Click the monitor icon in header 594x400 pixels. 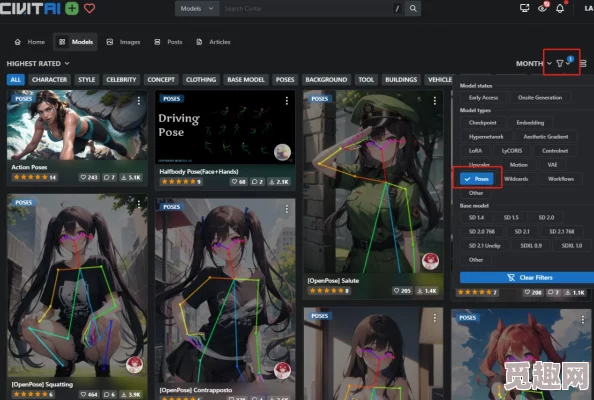click(x=525, y=8)
